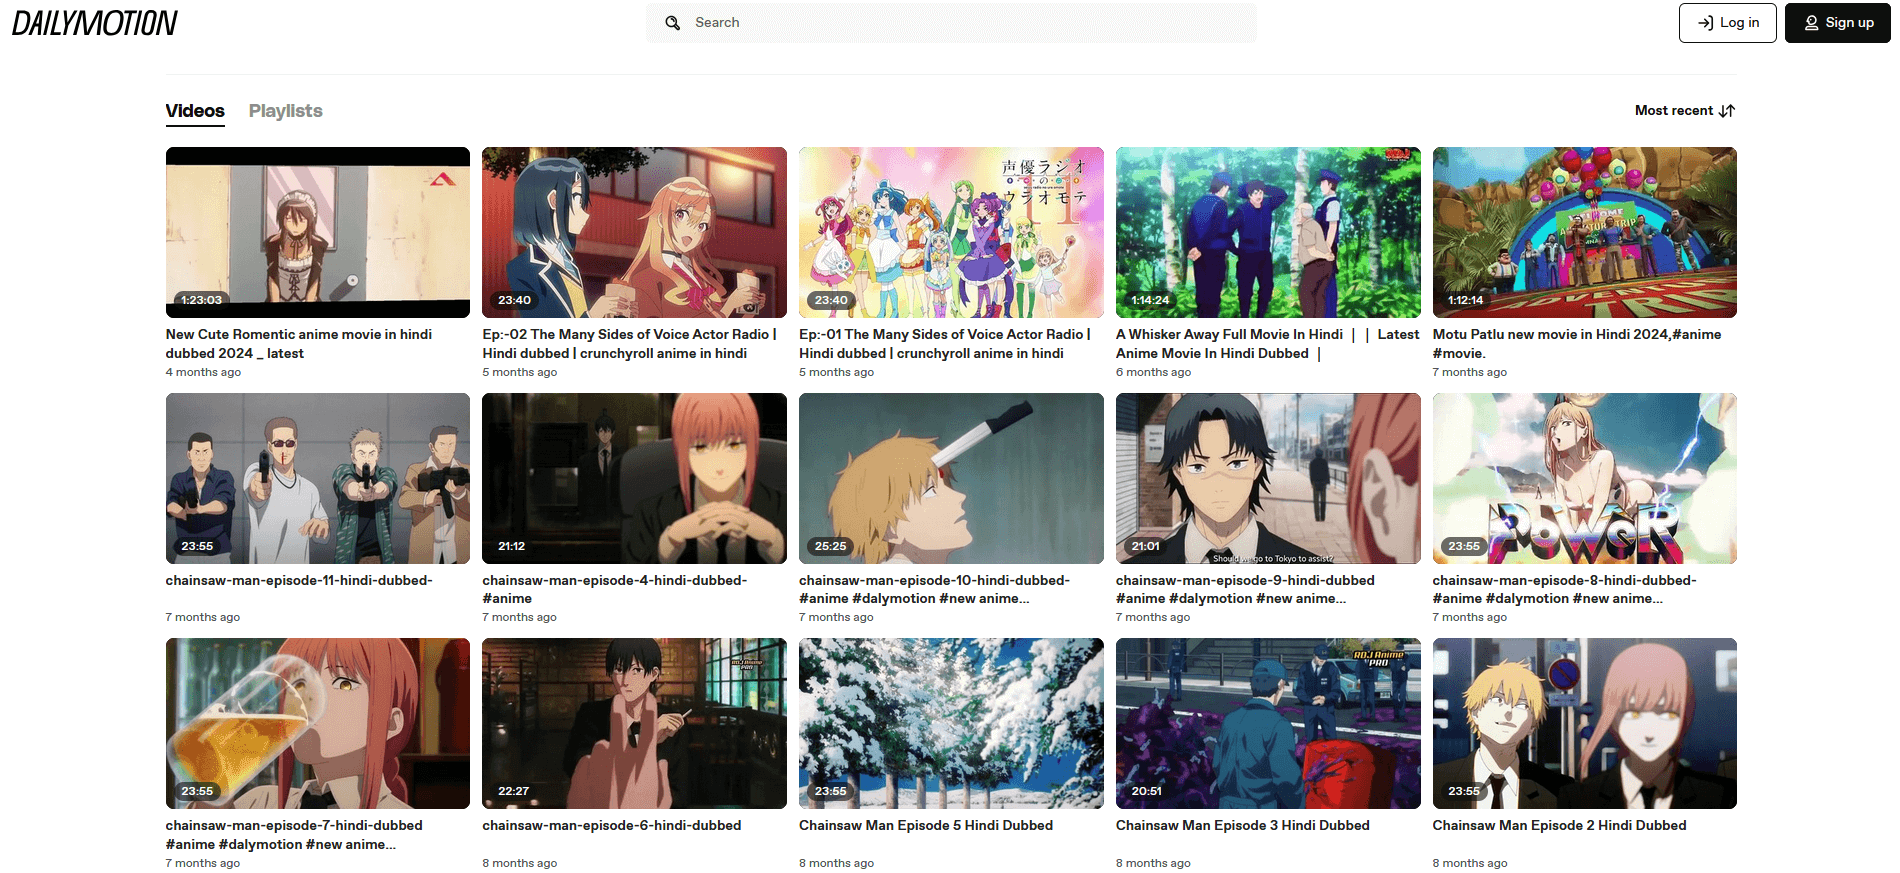Open chainsaw-man-episode-6 thumbnail
Screen dimensions: 1900x873
(x=634, y=723)
